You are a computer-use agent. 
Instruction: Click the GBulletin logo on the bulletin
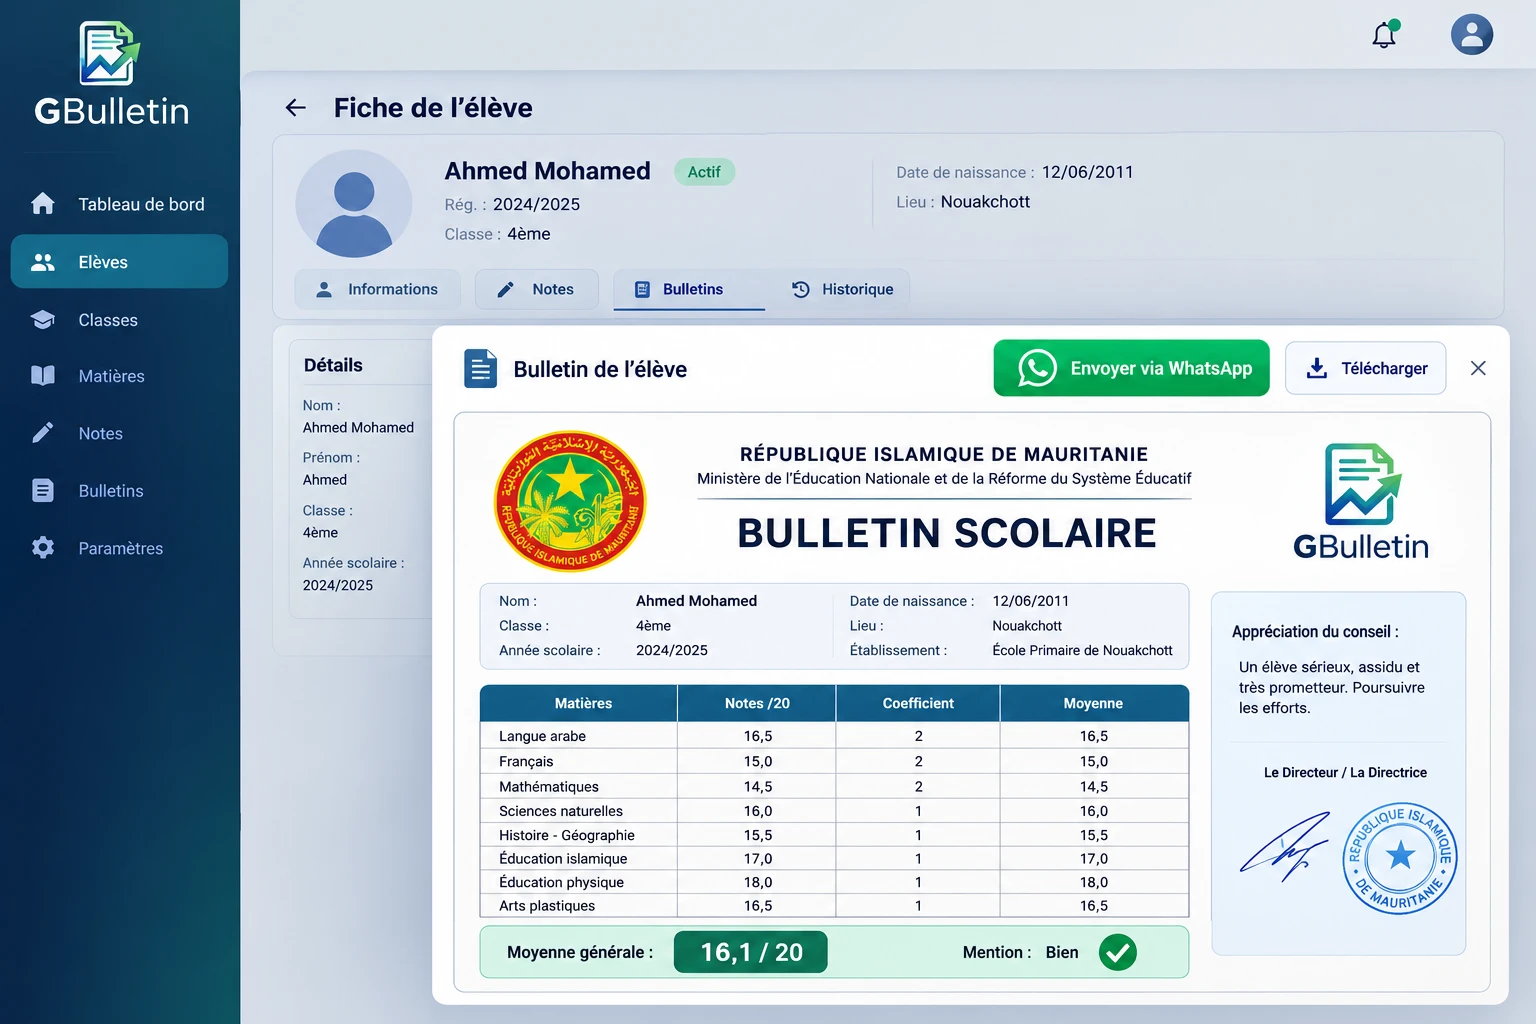click(1361, 501)
